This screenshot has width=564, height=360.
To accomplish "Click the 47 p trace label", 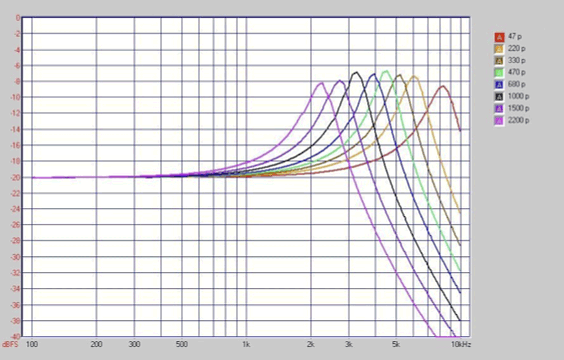I will pyautogui.click(x=515, y=37).
